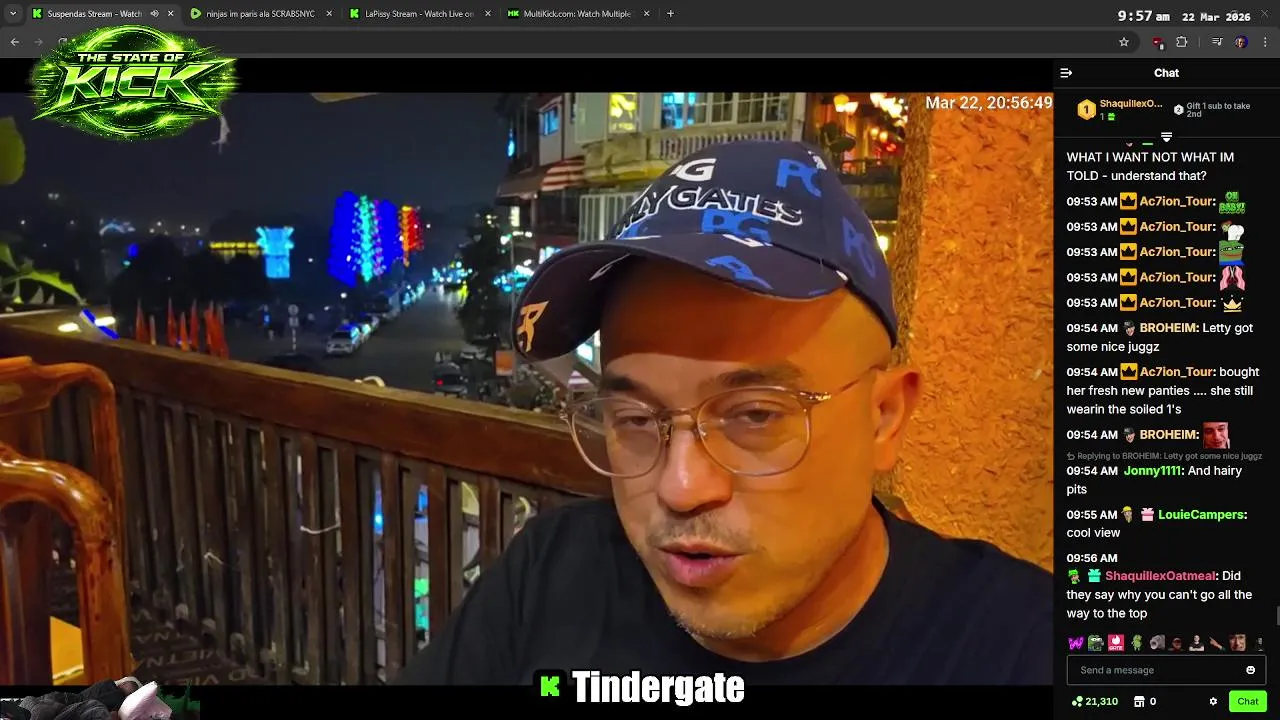1280x720 pixels.
Task: Close the MultiKick.com tab
Action: point(647,14)
